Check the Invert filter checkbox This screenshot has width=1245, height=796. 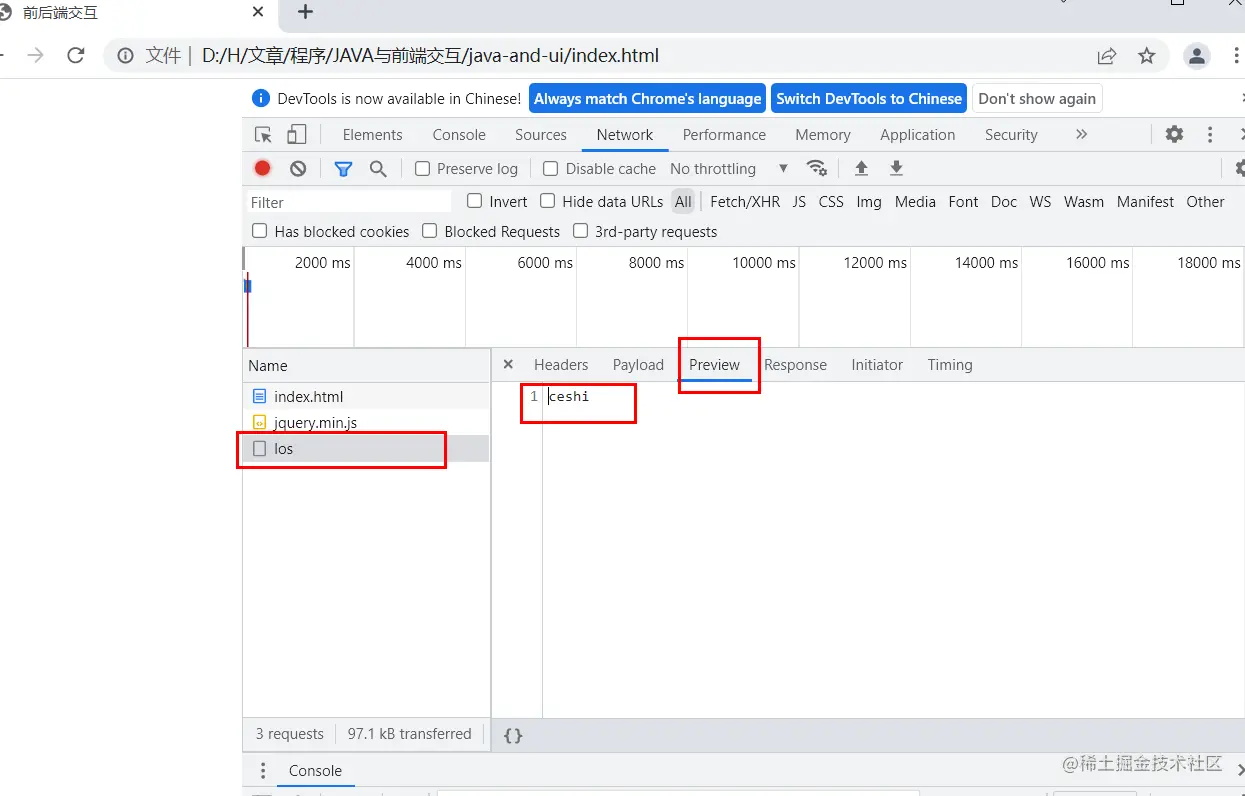[475, 201]
